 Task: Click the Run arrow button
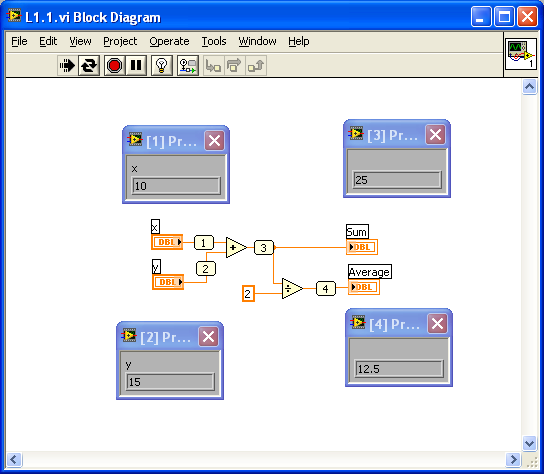pyautogui.click(x=67, y=65)
